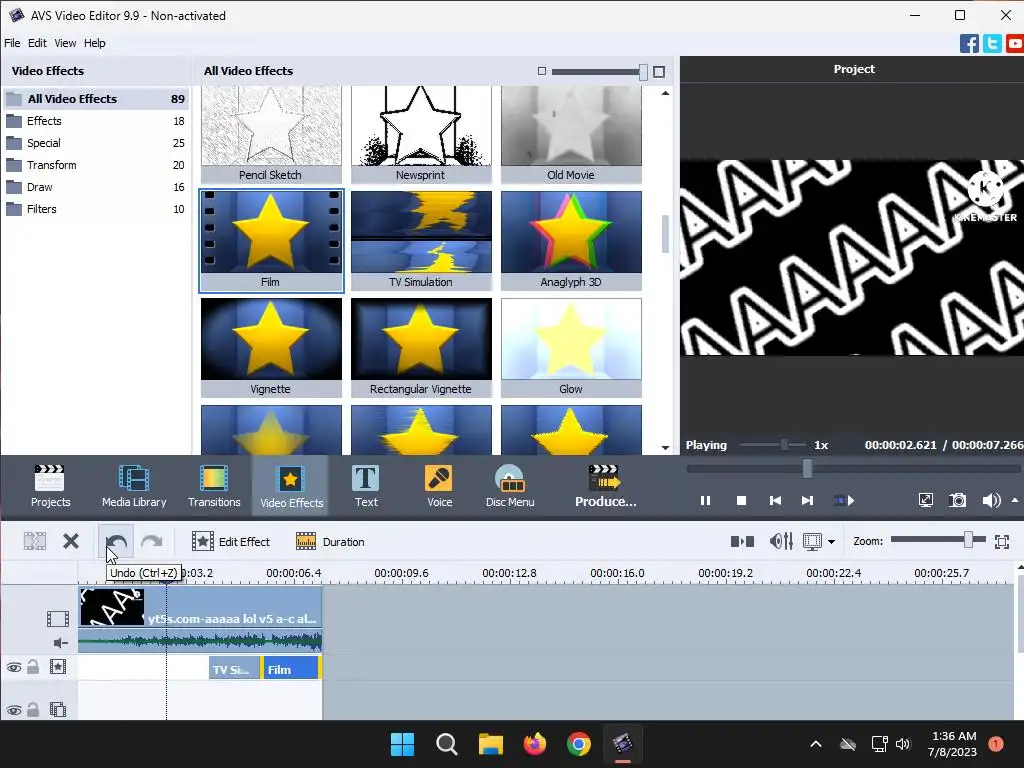
Task: Open the Twitter link icon
Action: (x=992, y=44)
